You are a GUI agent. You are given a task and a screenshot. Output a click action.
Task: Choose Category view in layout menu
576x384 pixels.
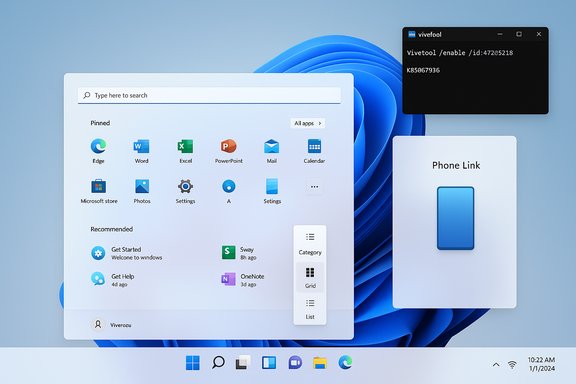click(310, 244)
